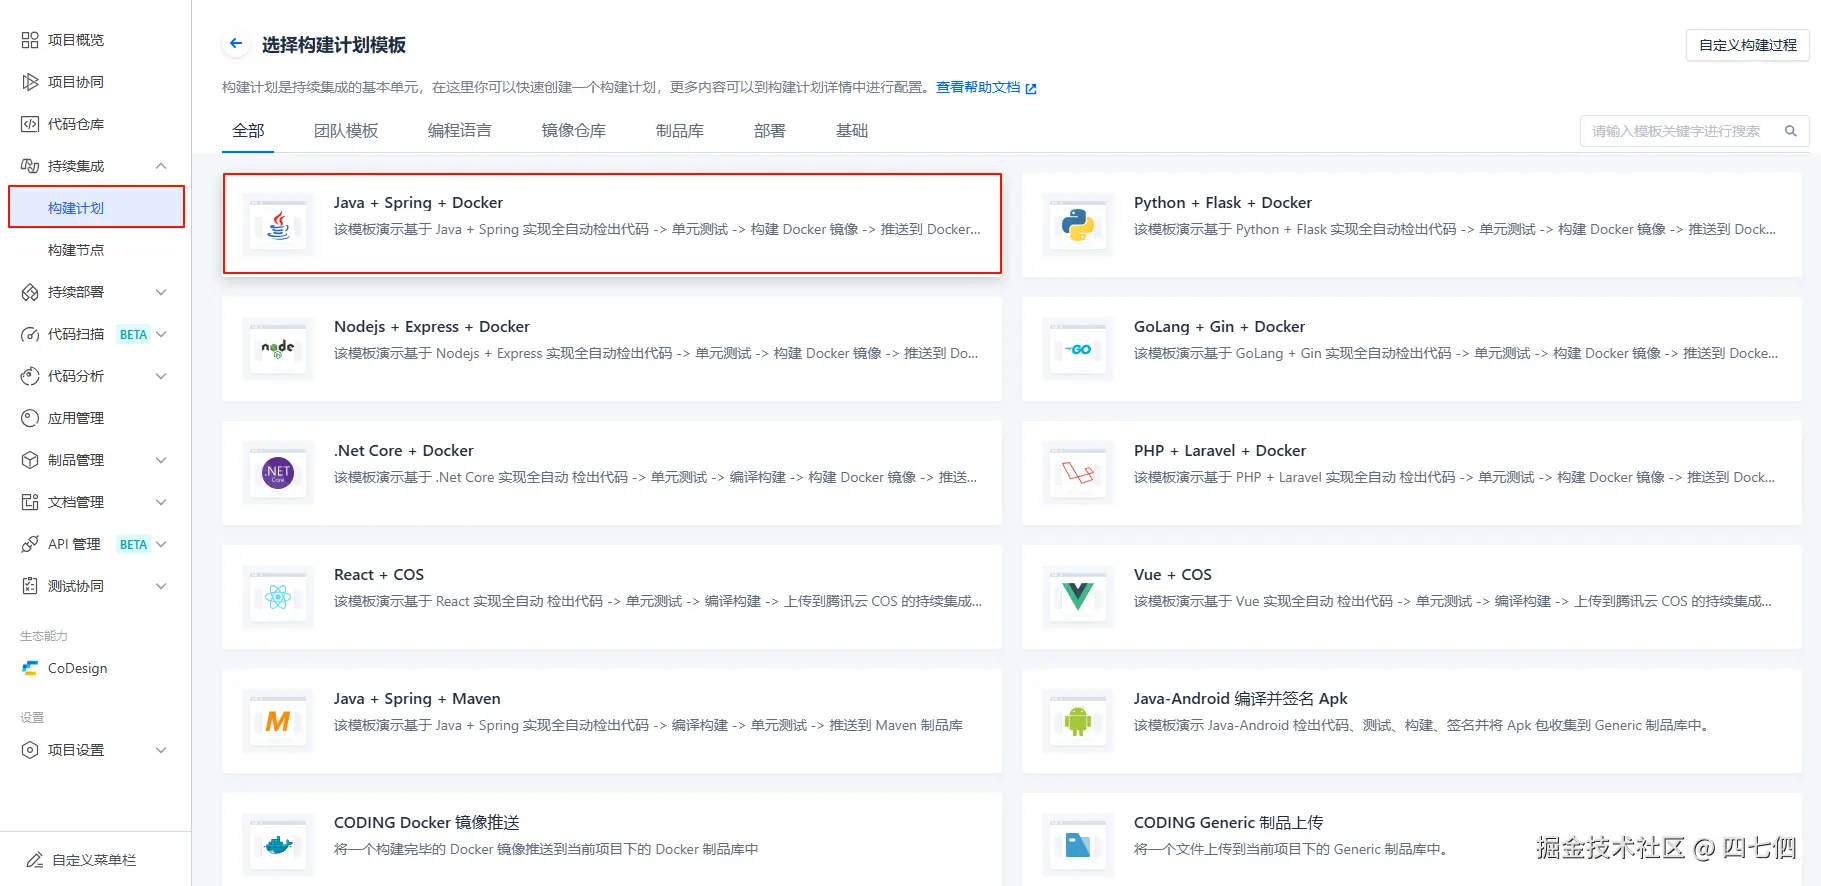Viewport: 1821px width, 886px height.
Task: Switch to the 部署 tab
Action: coord(770,131)
